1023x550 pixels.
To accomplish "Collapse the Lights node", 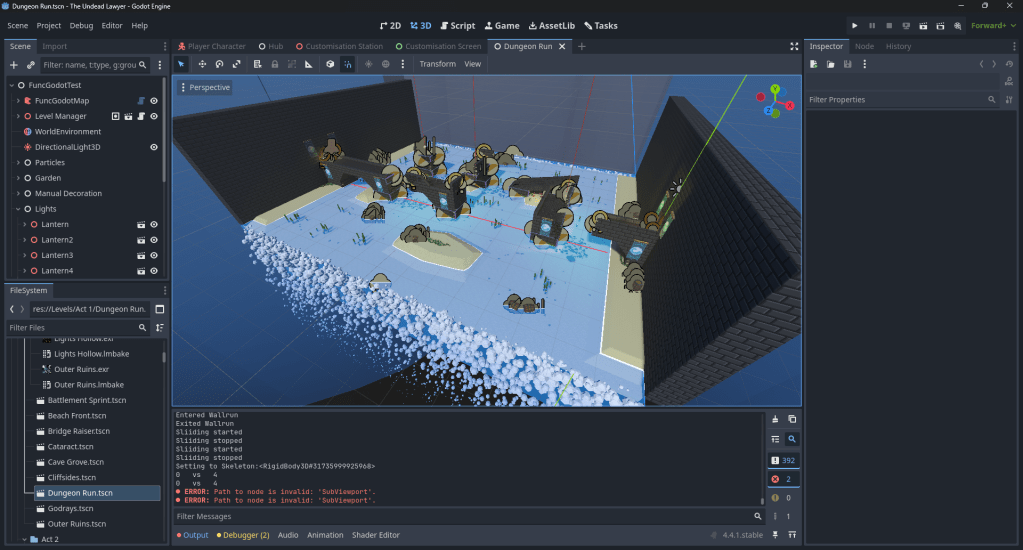I will (x=18, y=209).
